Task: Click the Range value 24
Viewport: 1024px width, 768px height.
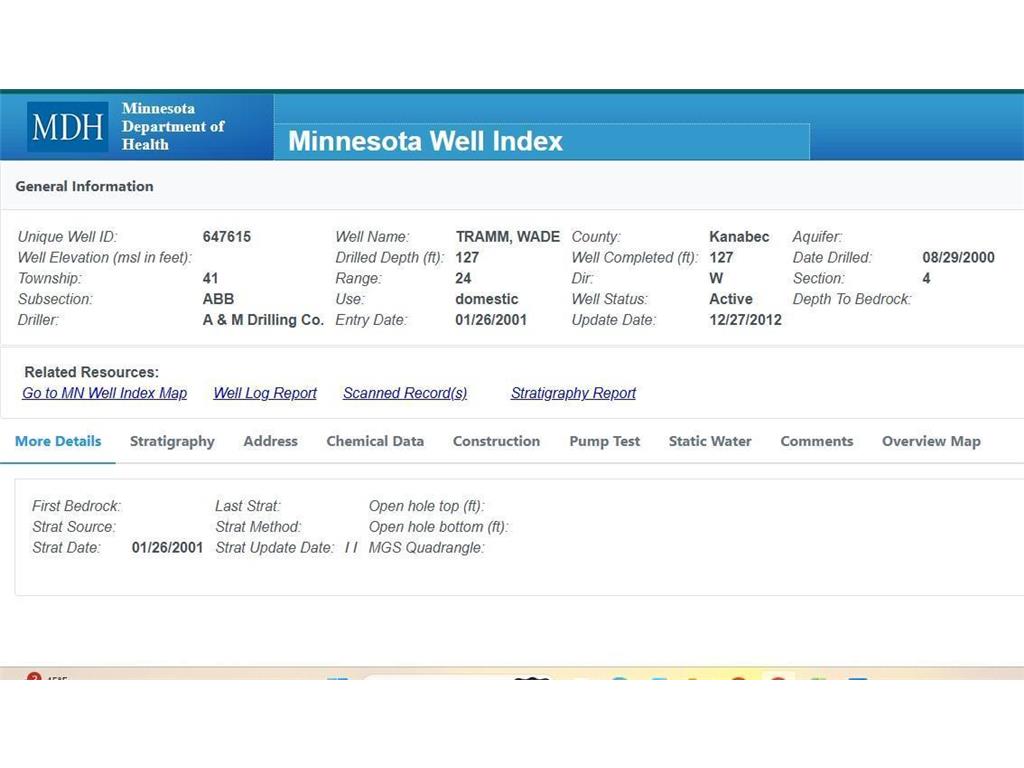Action: click(x=463, y=278)
